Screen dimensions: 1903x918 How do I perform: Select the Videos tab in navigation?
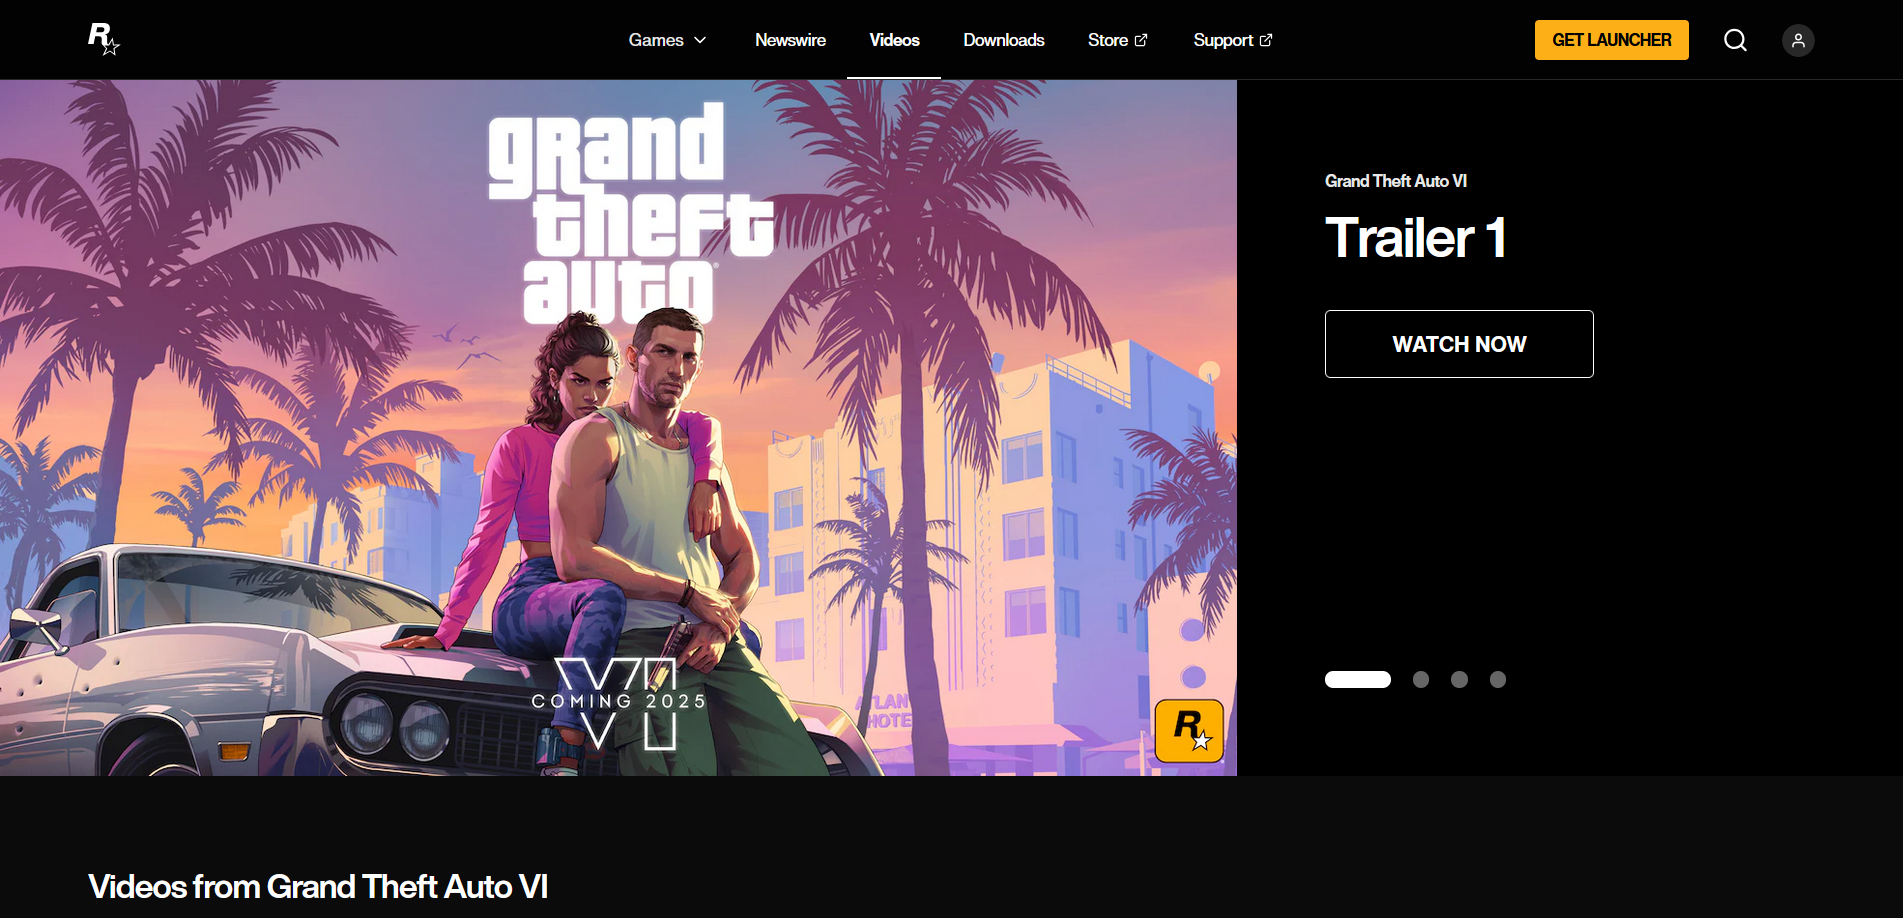894,40
